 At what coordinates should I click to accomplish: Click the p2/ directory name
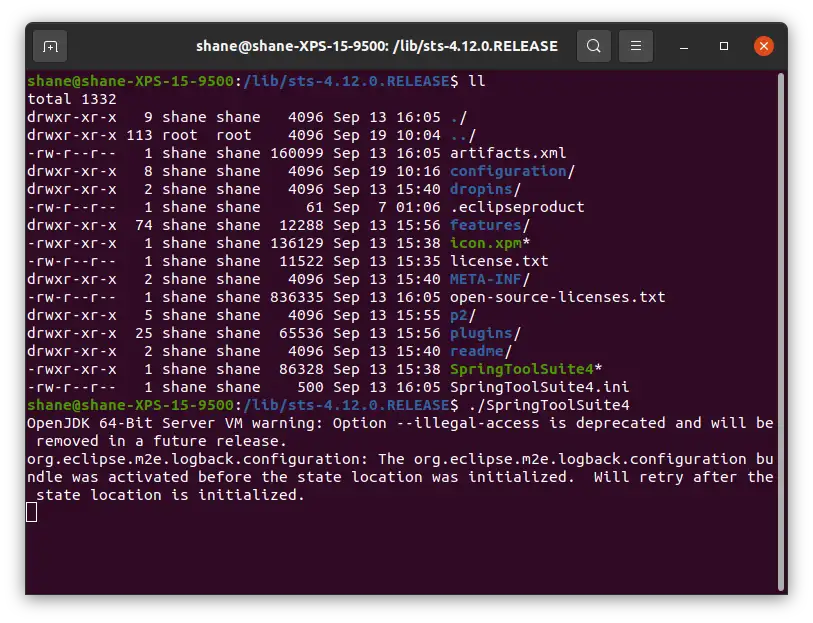click(462, 315)
